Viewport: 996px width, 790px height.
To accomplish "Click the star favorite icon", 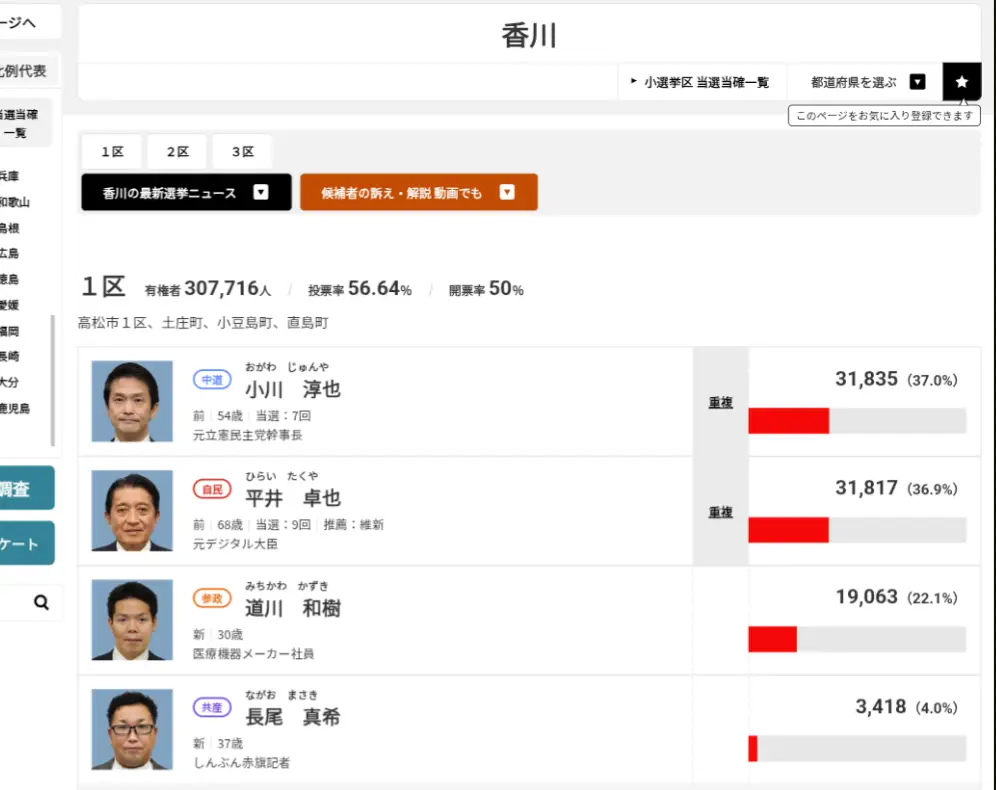I will pyautogui.click(x=961, y=82).
